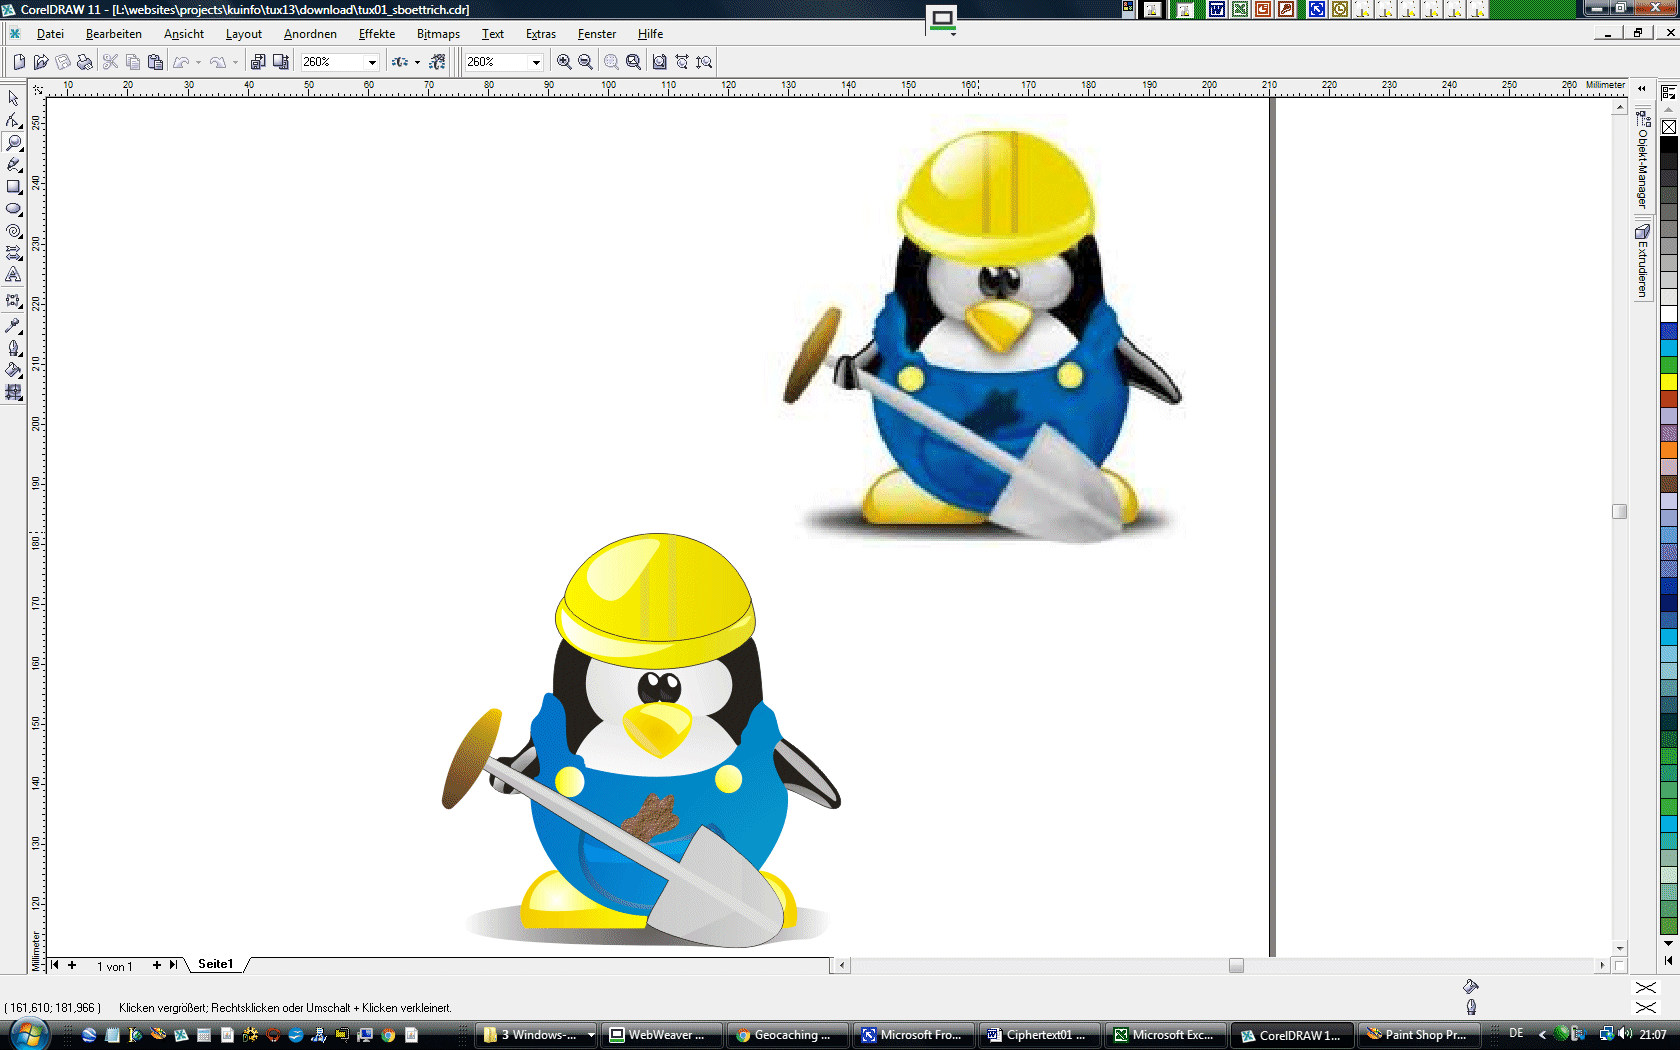Click the Open file icon
The width and height of the screenshot is (1680, 1050).
[41, 62]
